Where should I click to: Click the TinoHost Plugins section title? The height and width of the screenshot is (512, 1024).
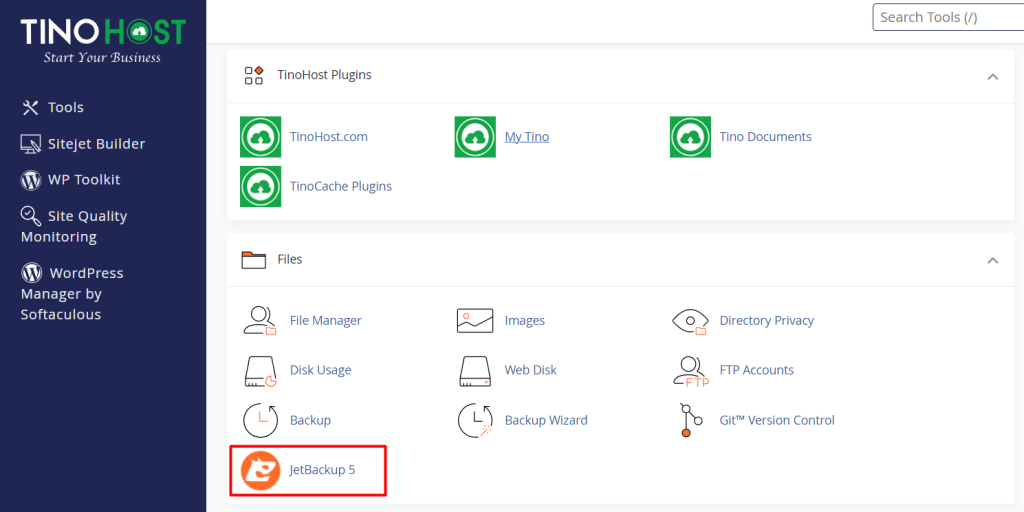pyautogui.click(x=325, y=75)
